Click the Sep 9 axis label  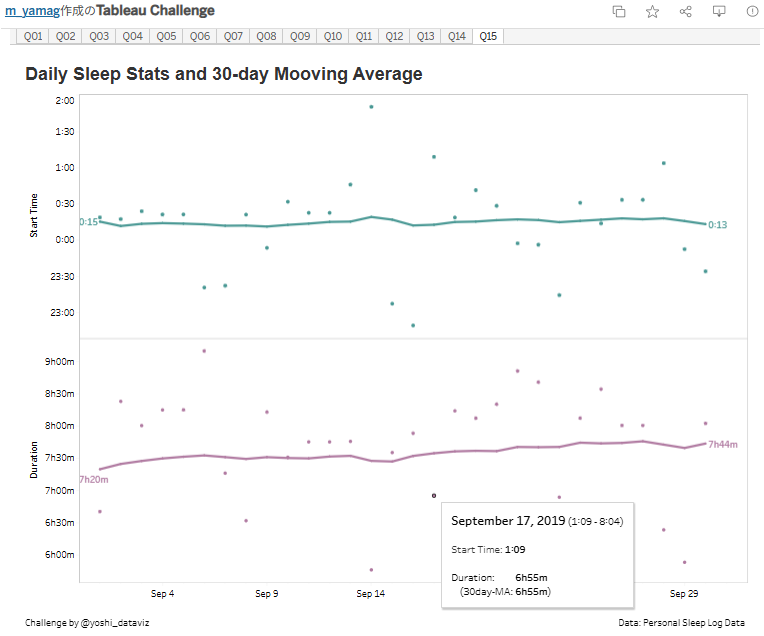pos(267,594)
